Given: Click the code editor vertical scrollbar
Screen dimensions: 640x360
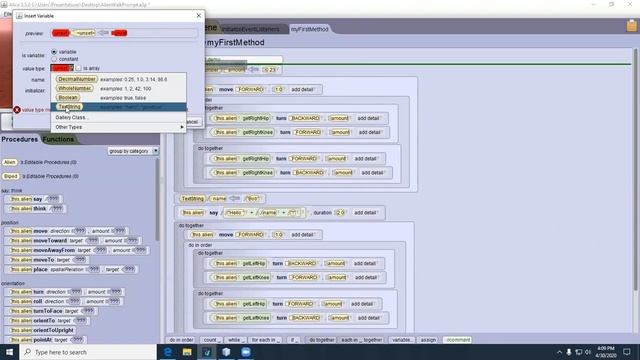Looking at the screenshot, I should [x=635, y=171].
